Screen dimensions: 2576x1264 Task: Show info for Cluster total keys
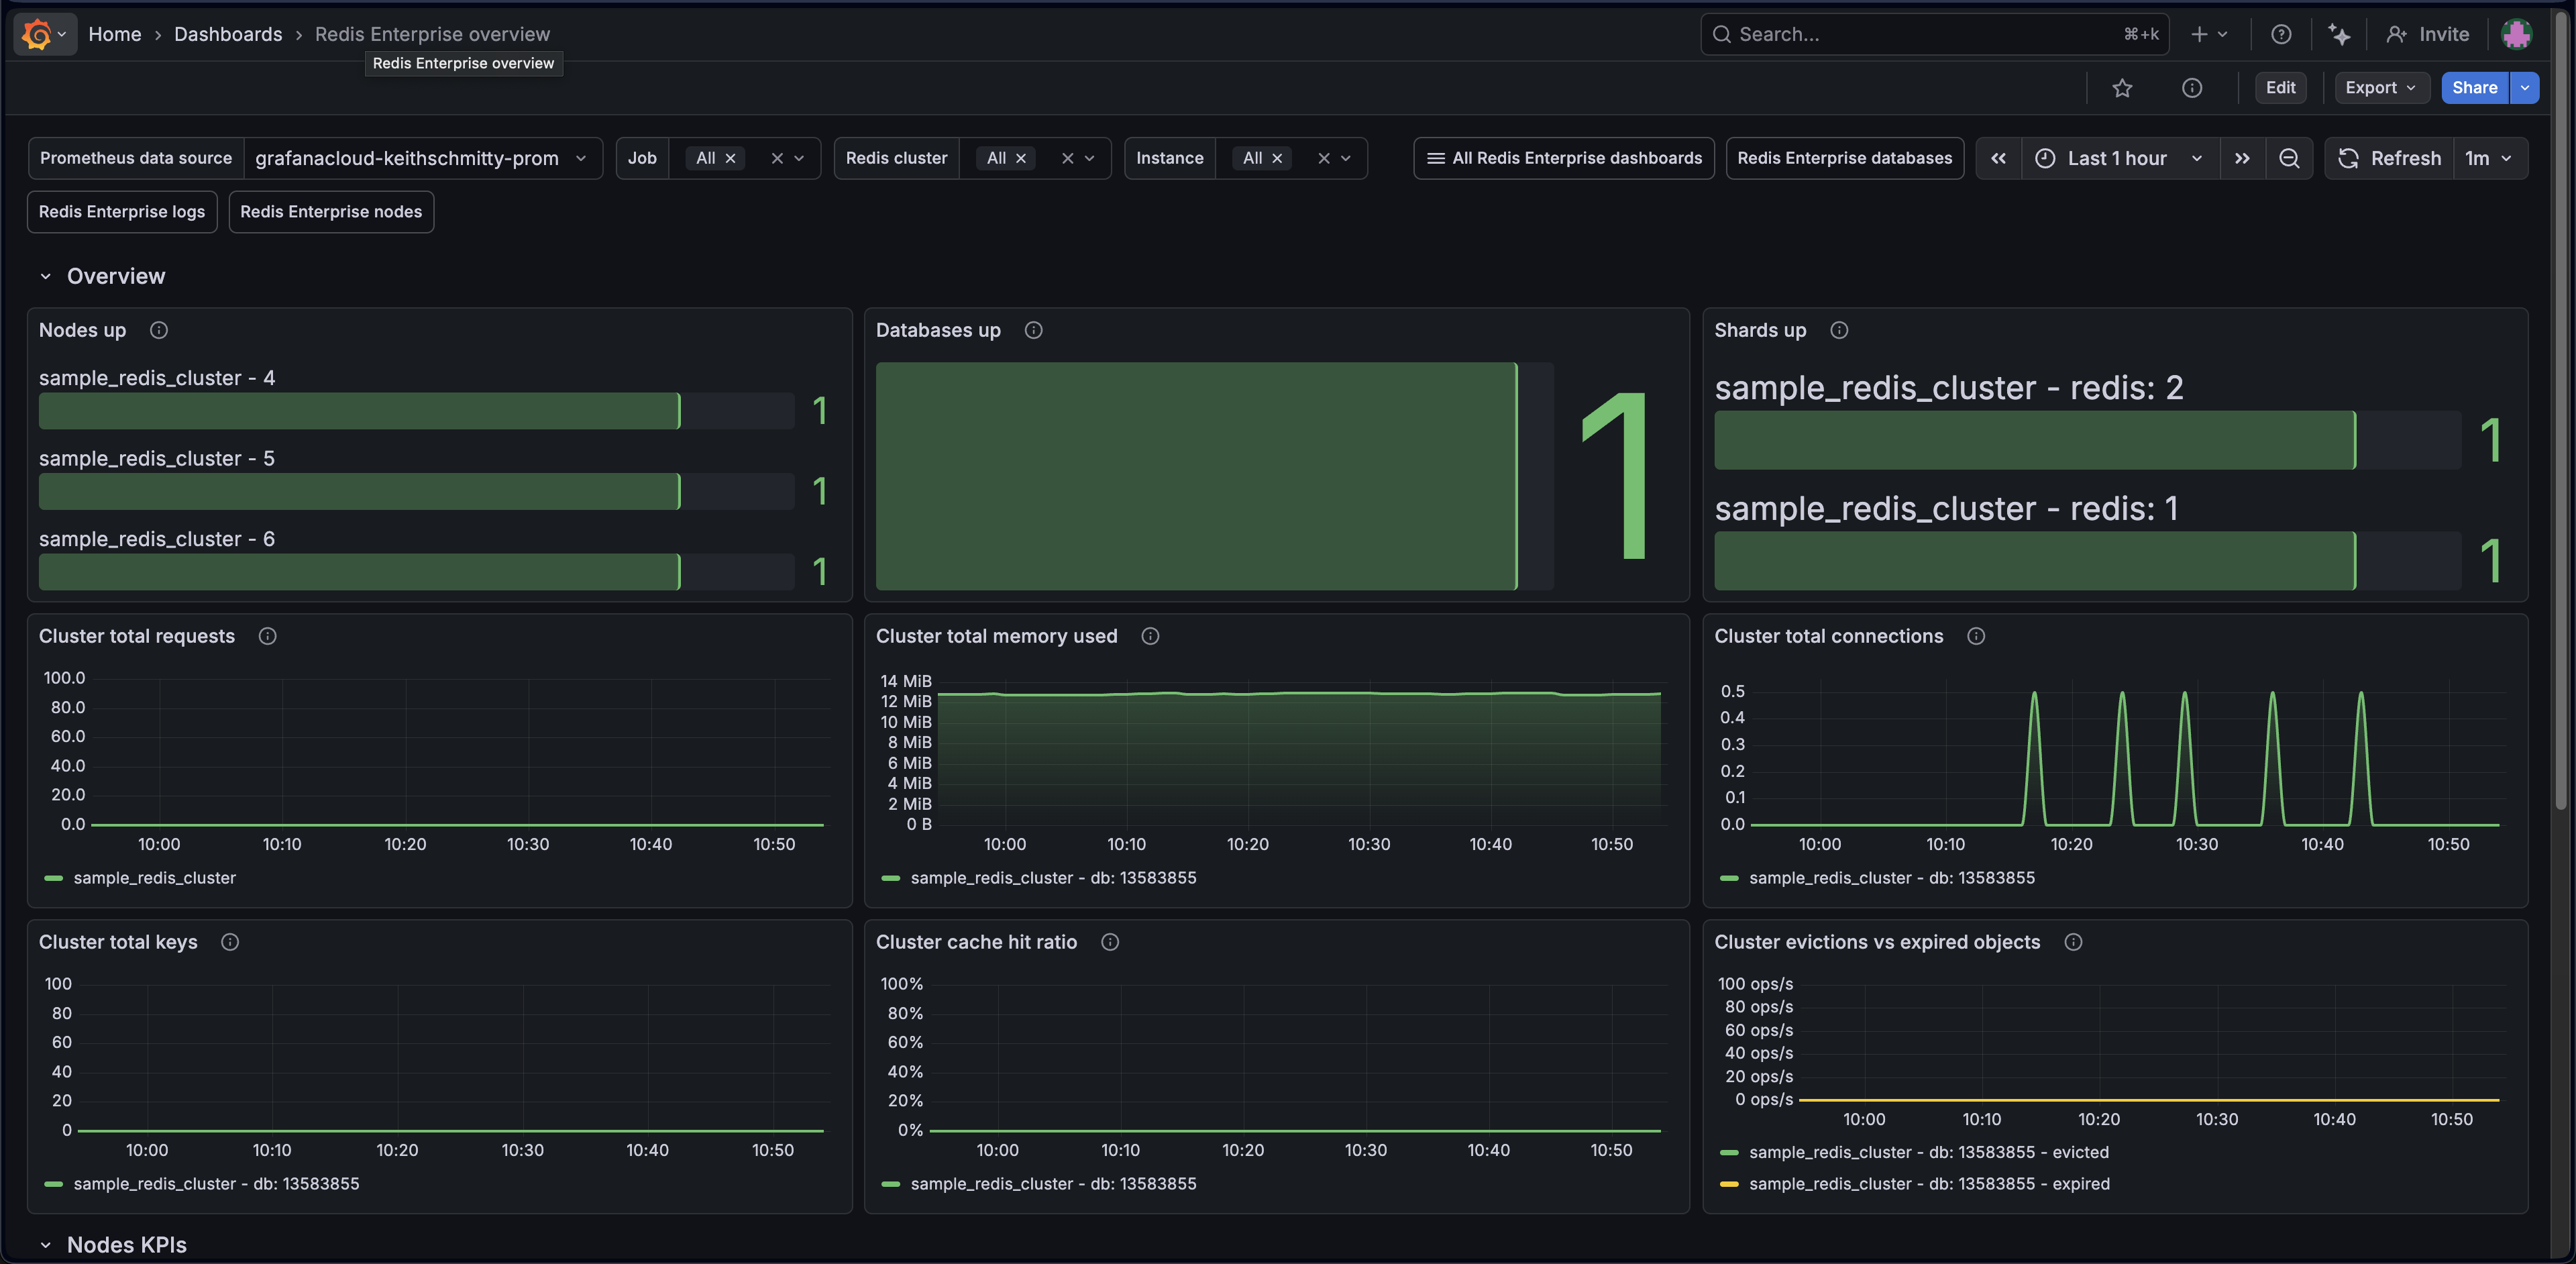click(x=229, y=942)
